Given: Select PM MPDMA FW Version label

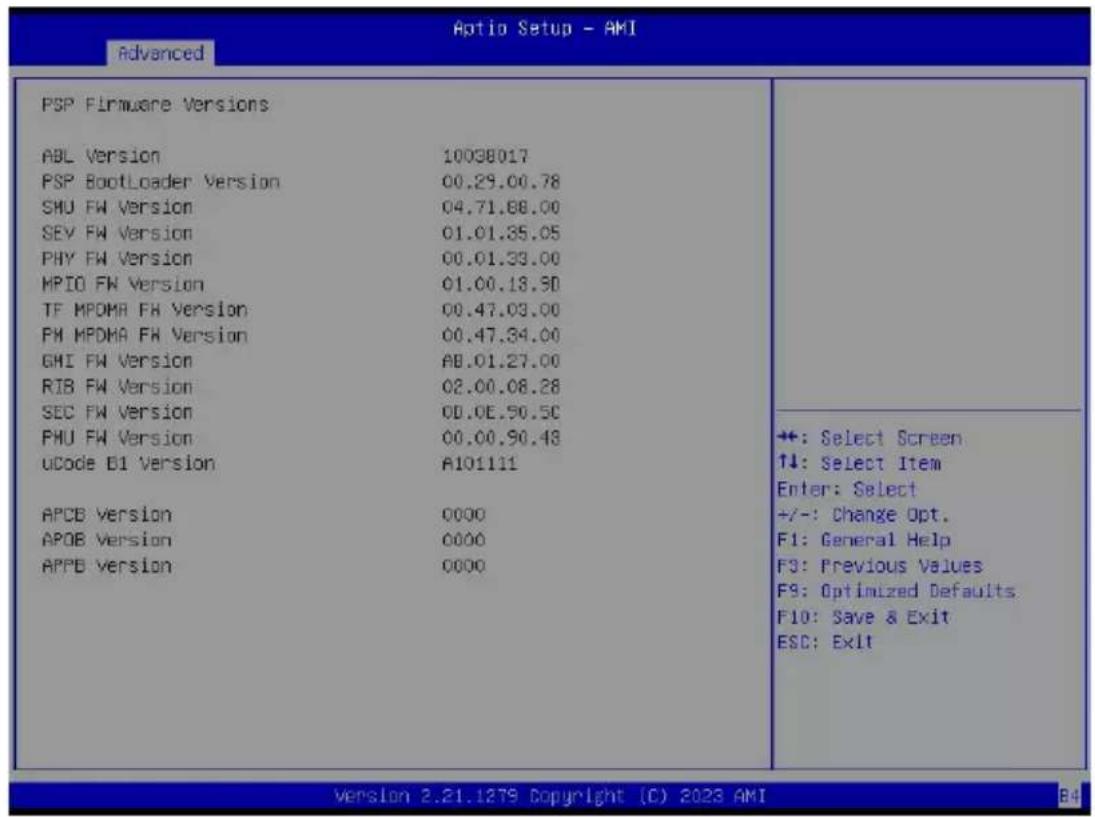Looking at the screenshot, I should tap(145, 335).
